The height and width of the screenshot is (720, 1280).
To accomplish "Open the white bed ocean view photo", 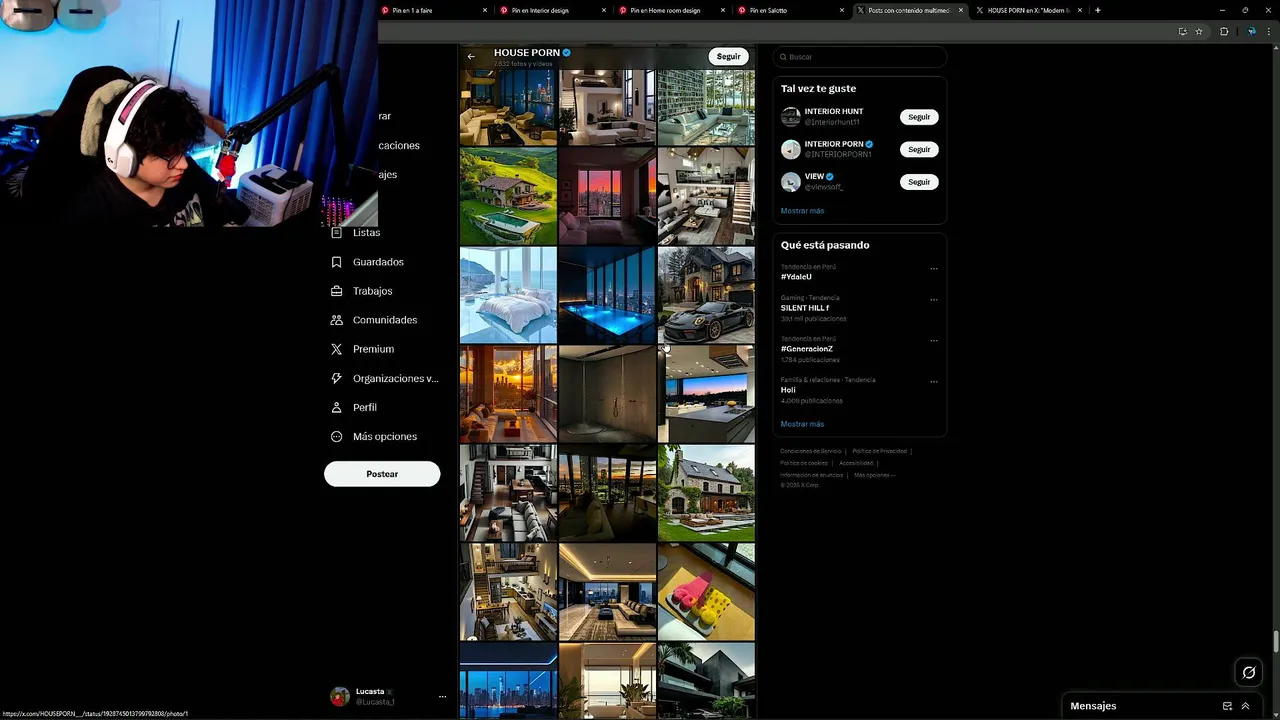I will pyautogui.click(x=508, y=295).
